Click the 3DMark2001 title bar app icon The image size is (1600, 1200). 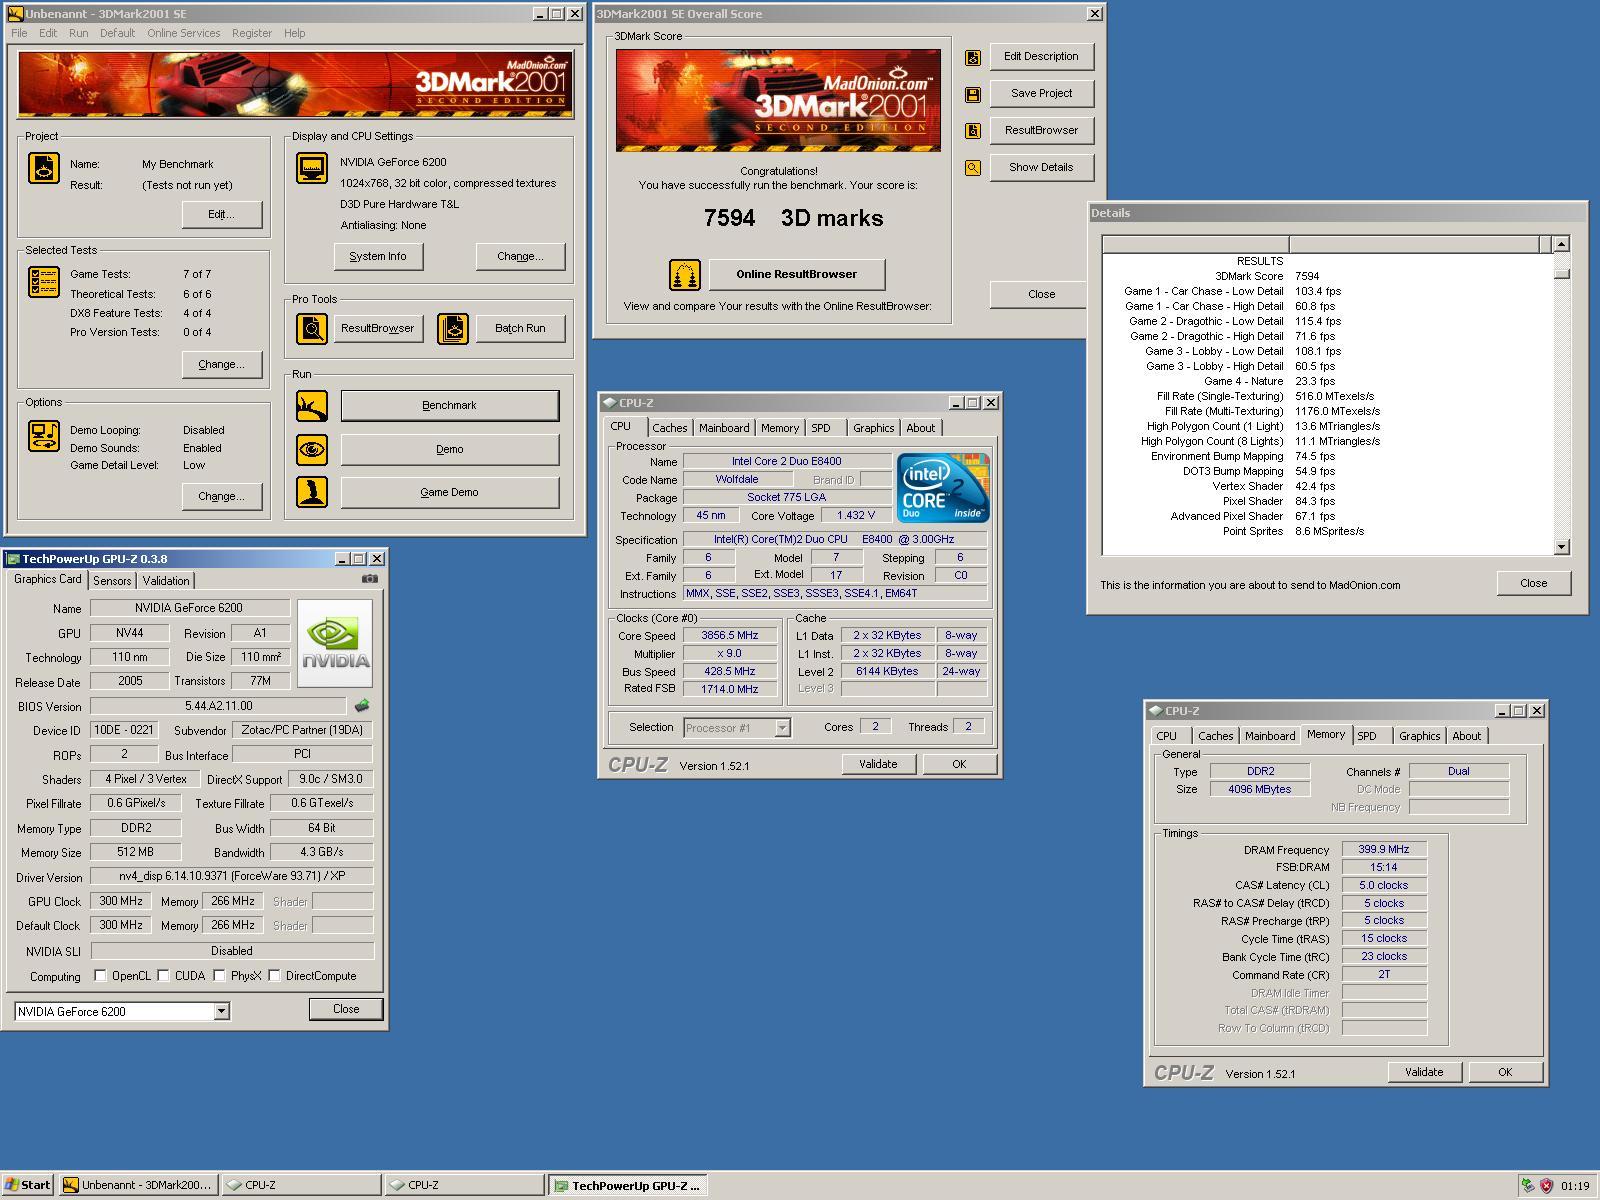(x=15, y=14)
